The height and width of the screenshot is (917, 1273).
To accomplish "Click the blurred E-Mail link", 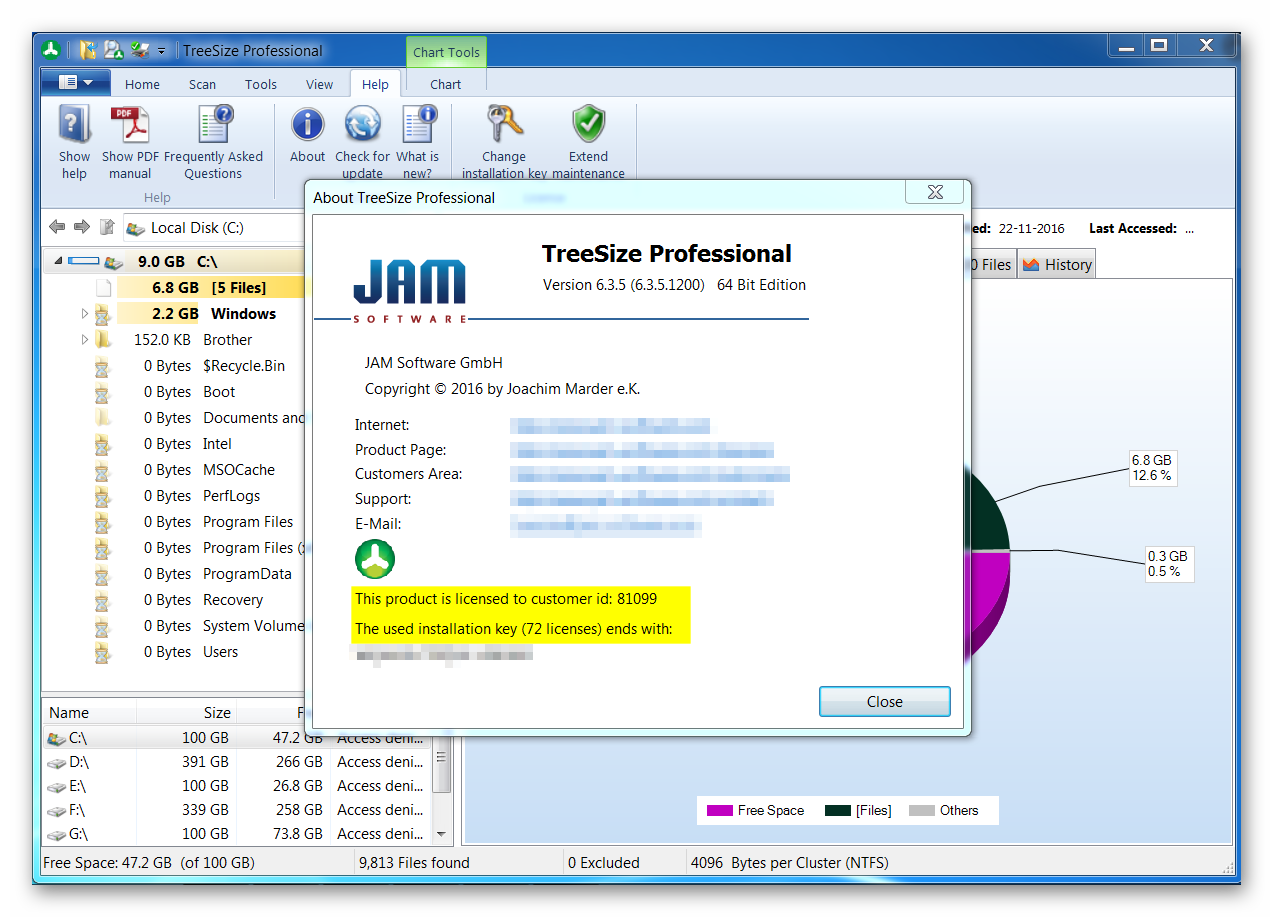I will tap(605, 524).
